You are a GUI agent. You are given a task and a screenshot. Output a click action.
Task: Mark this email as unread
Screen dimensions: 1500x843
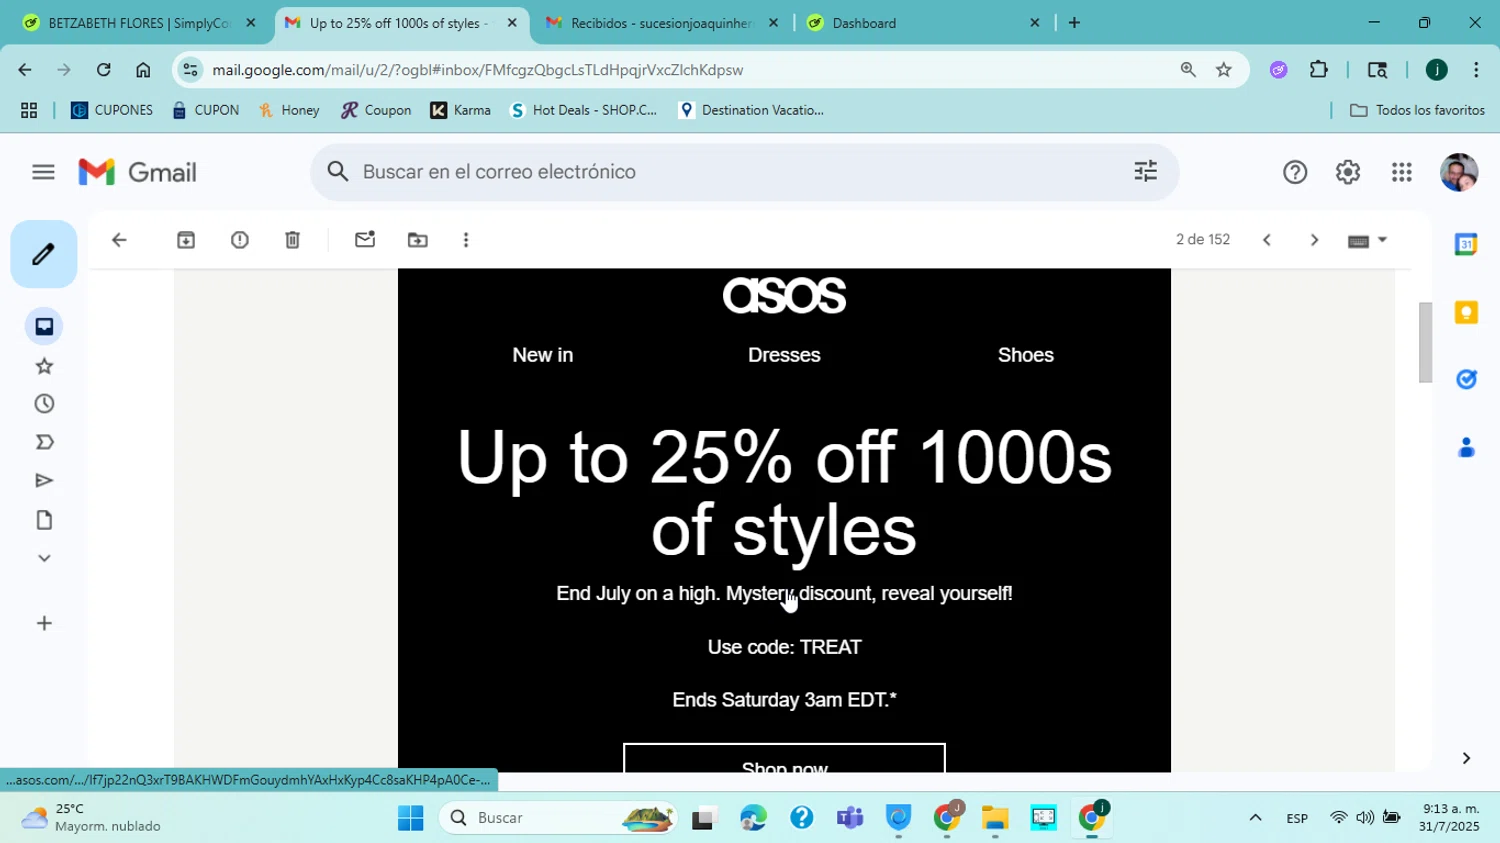[x=365, y=240]
